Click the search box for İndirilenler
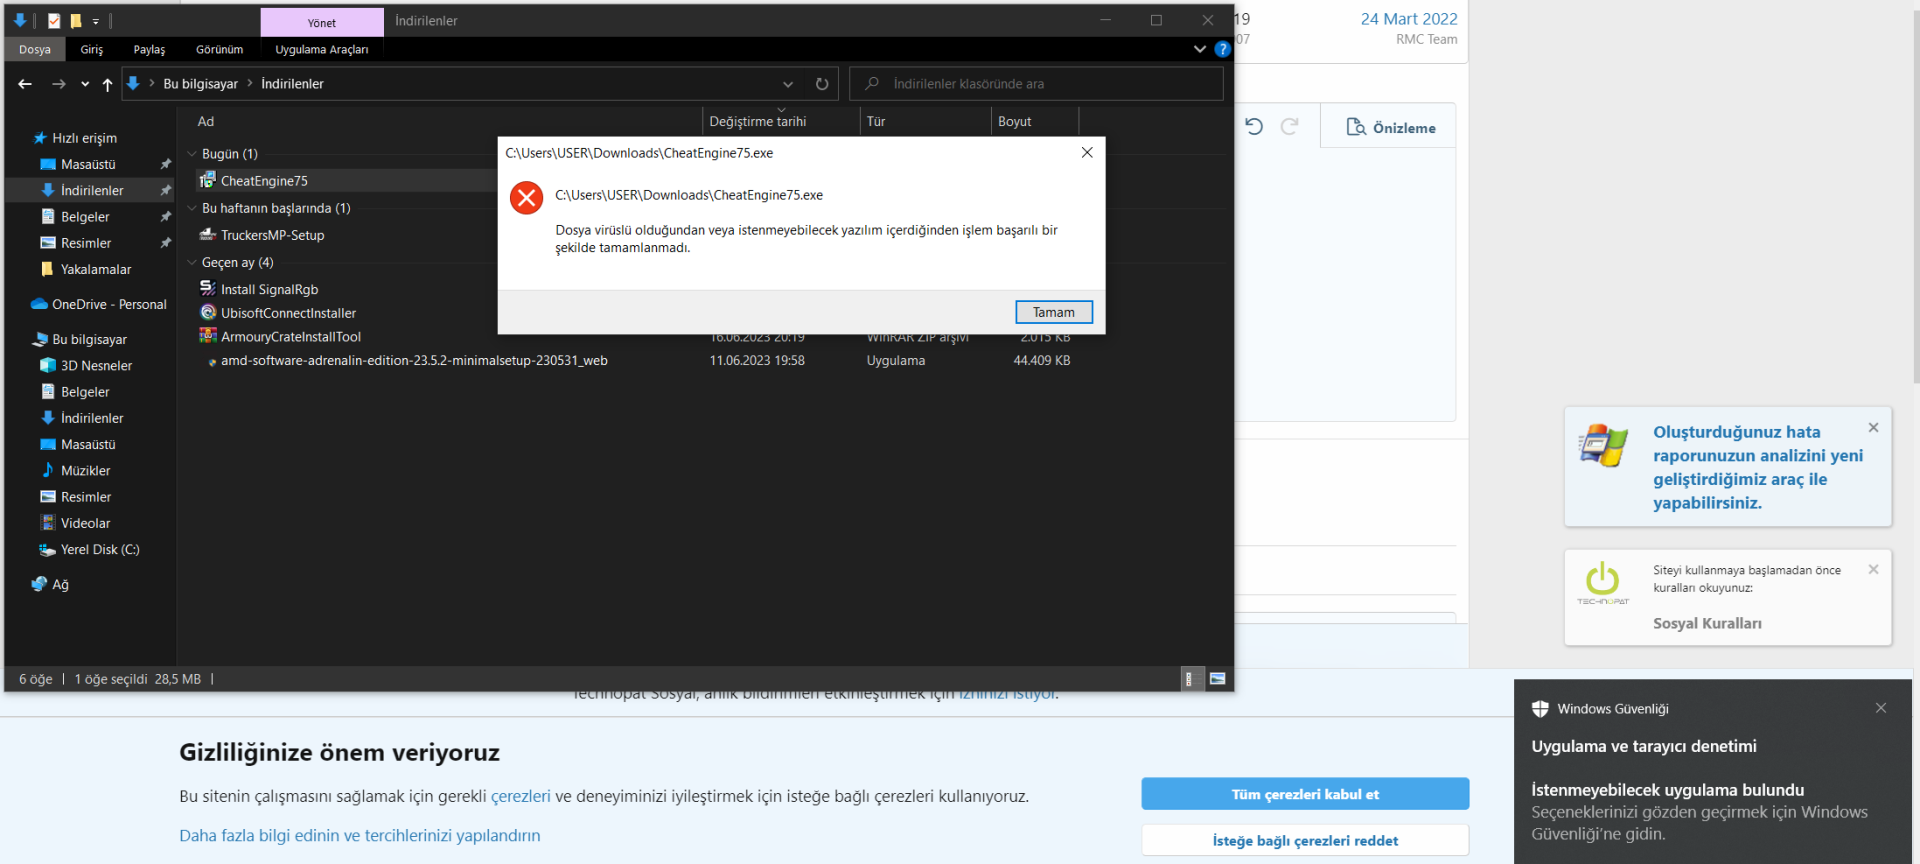The image size is (1920, 864). pyautogui.click(x=1036, y=84)
